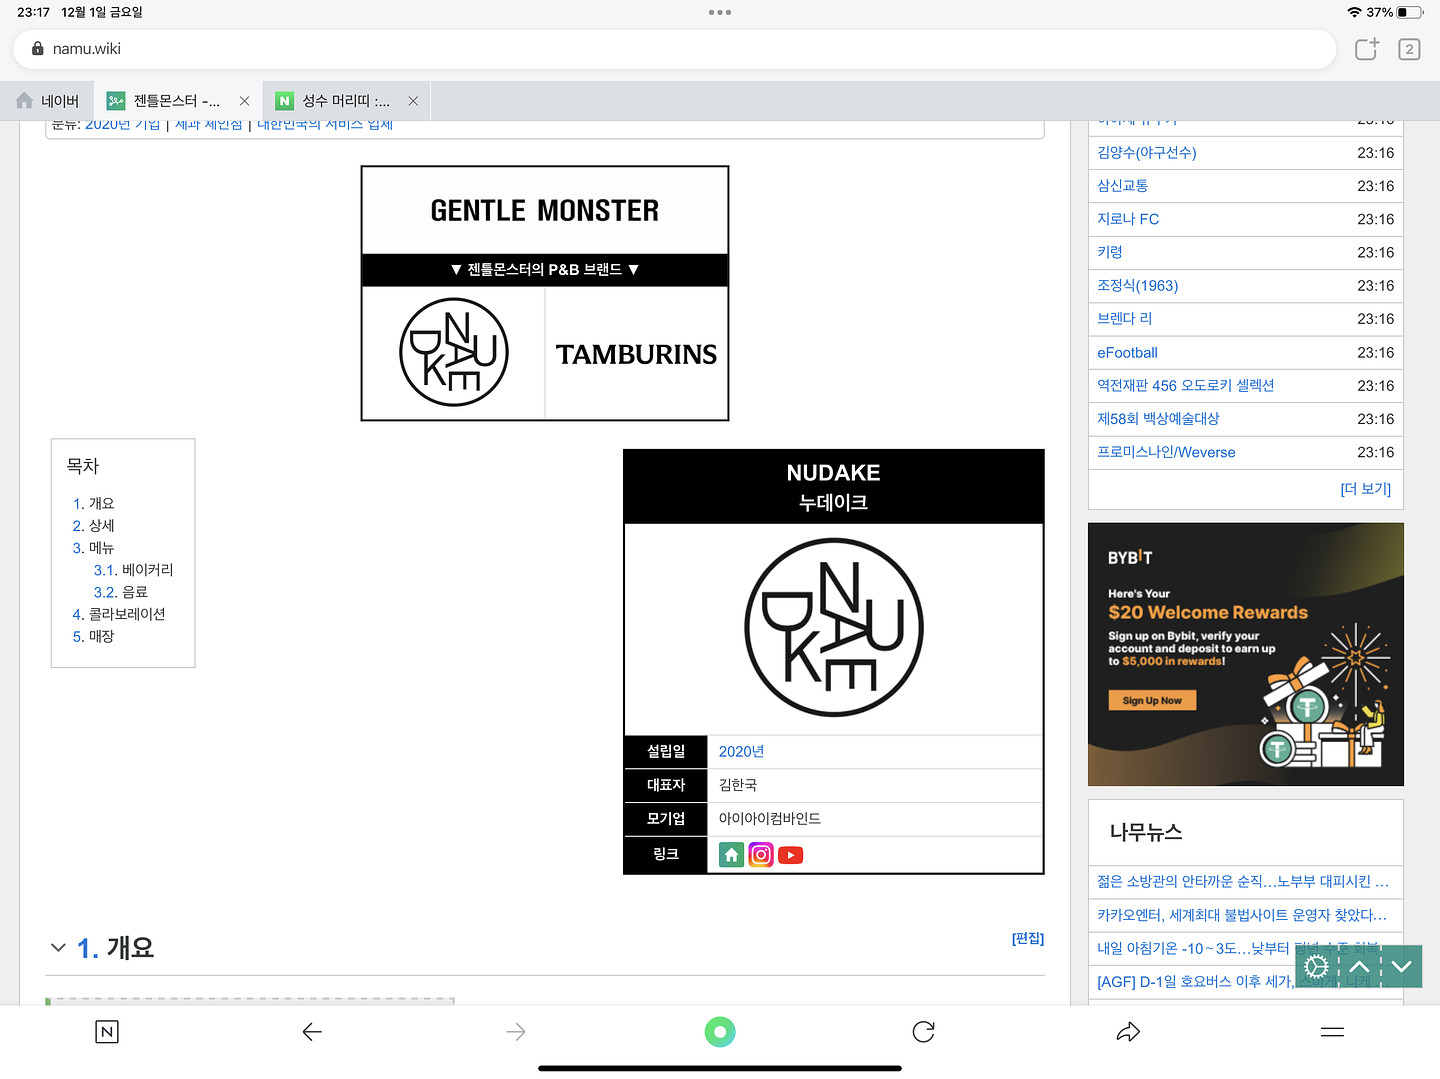This screenshot has height=1079, width=1440.
Task: Tap the browser back arrow
Action: coord(312,1032)
